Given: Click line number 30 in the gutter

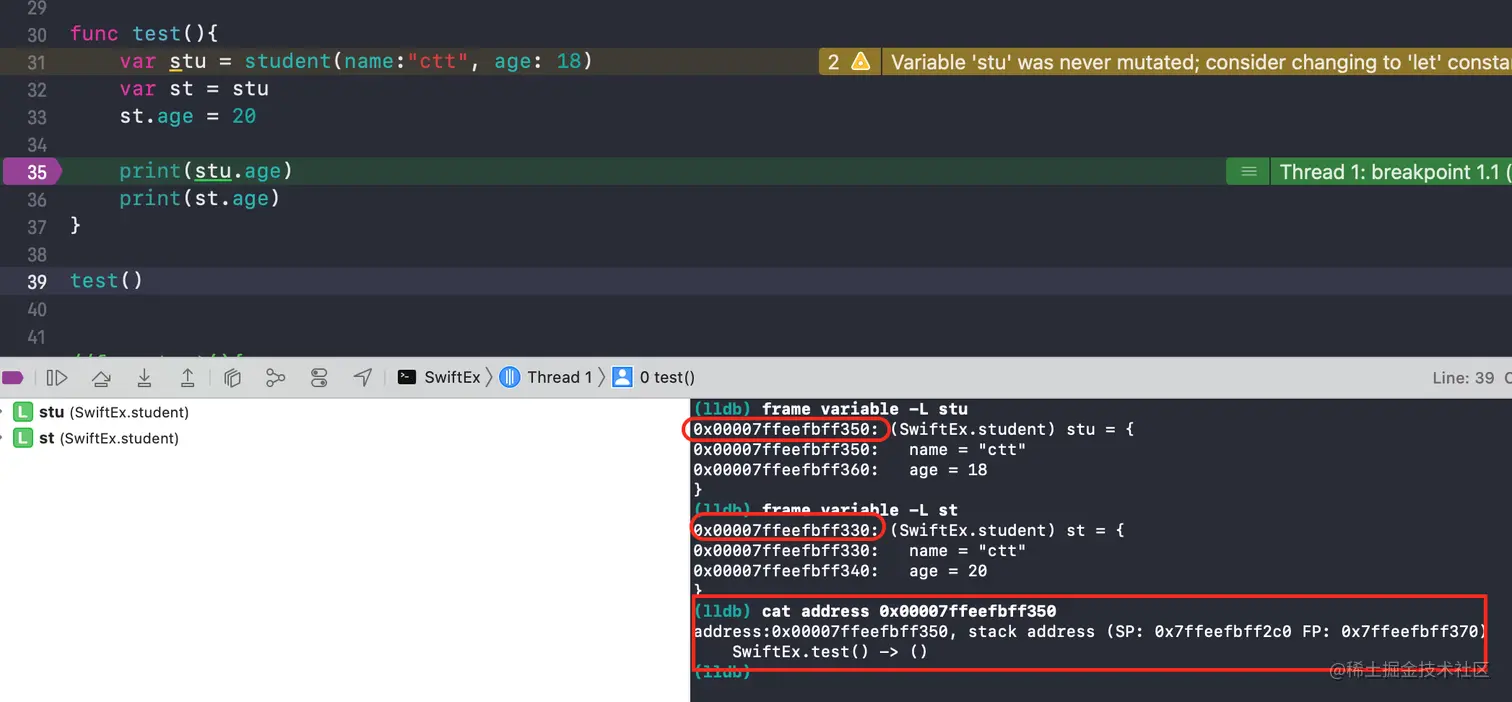Looking at the screenshot, I should point(37,35).
